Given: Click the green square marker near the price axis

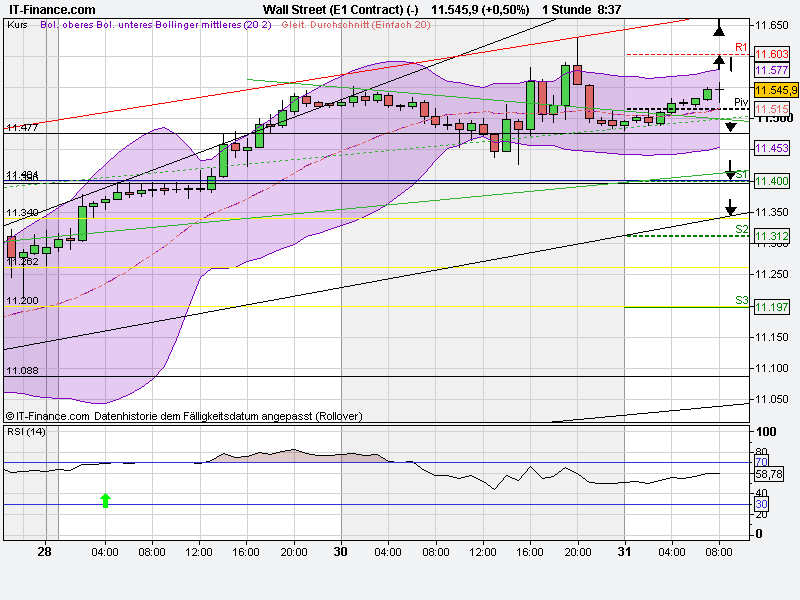Looking at the screenshot, I should click(708, 92).
